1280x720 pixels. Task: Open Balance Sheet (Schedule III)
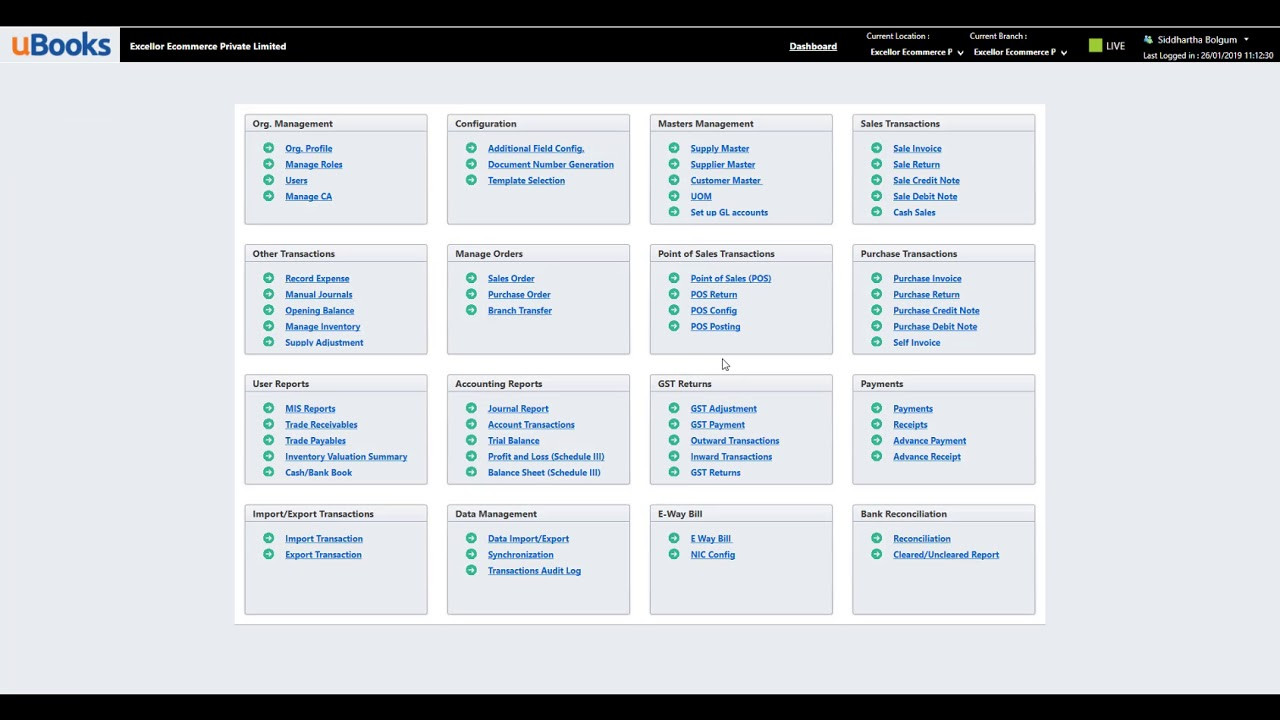544,472
